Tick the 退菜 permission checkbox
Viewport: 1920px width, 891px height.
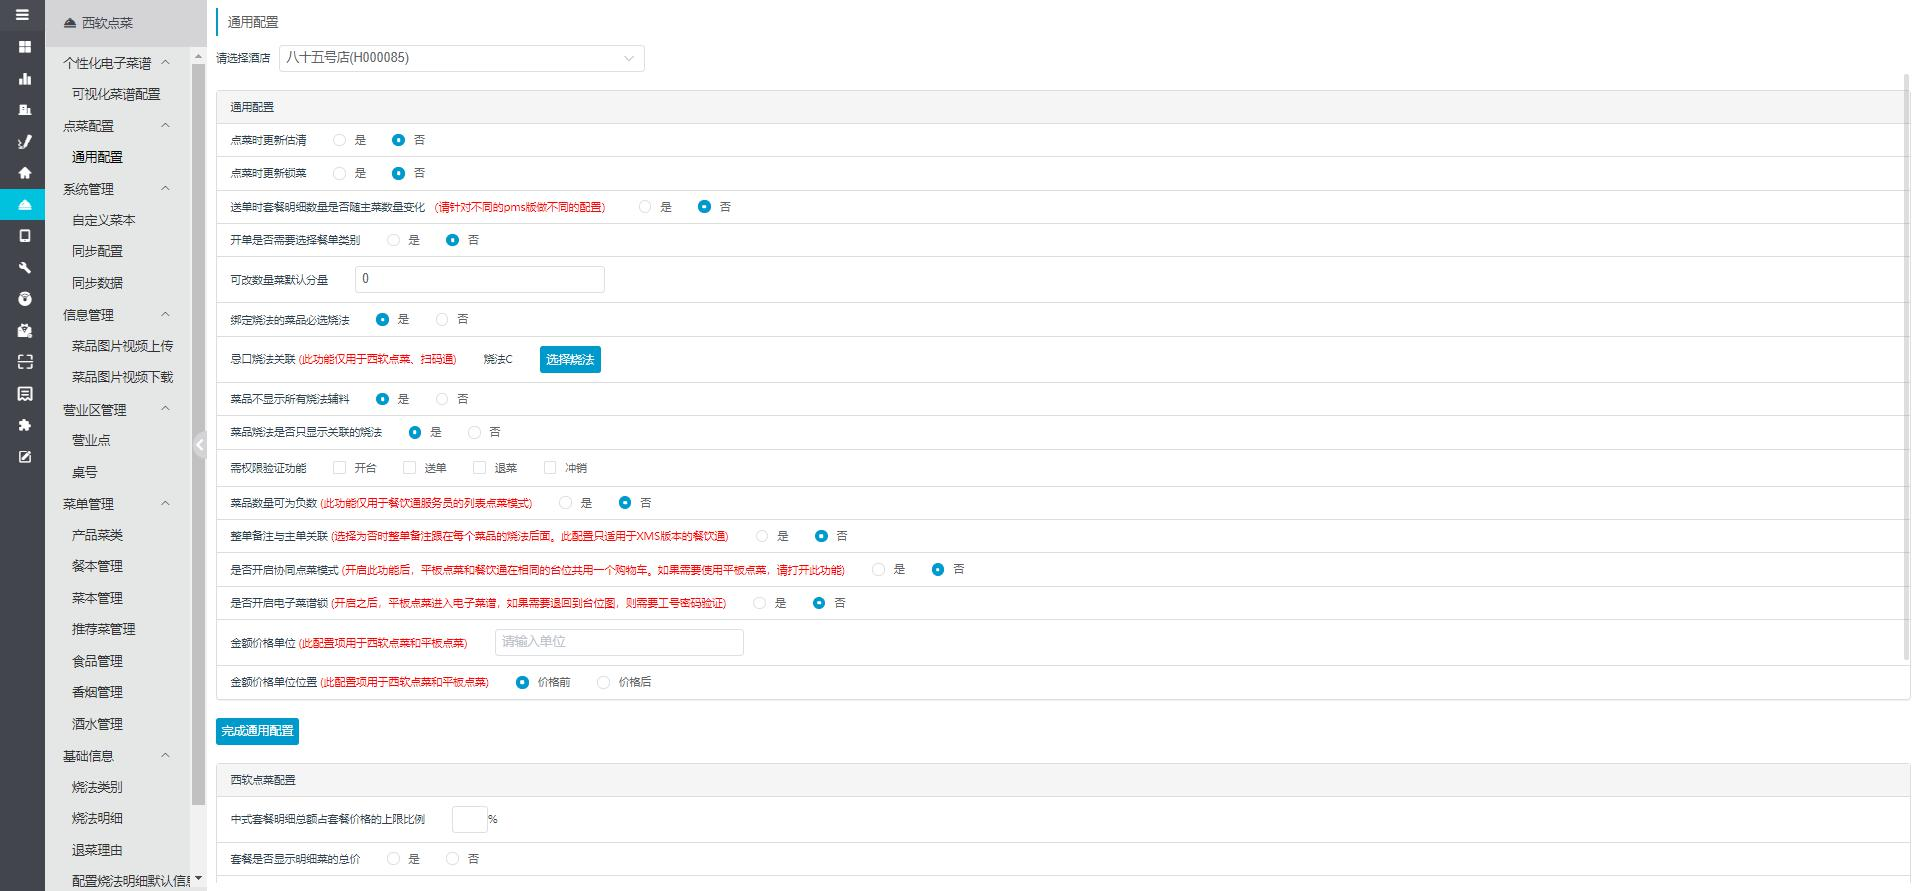pyautogui.click(x=480, y=467)
